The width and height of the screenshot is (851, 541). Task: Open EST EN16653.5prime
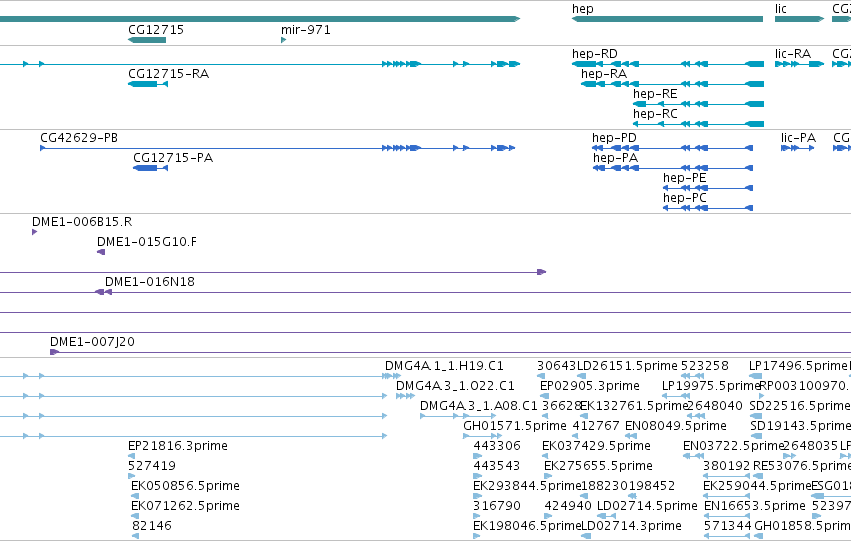point(754,506)
